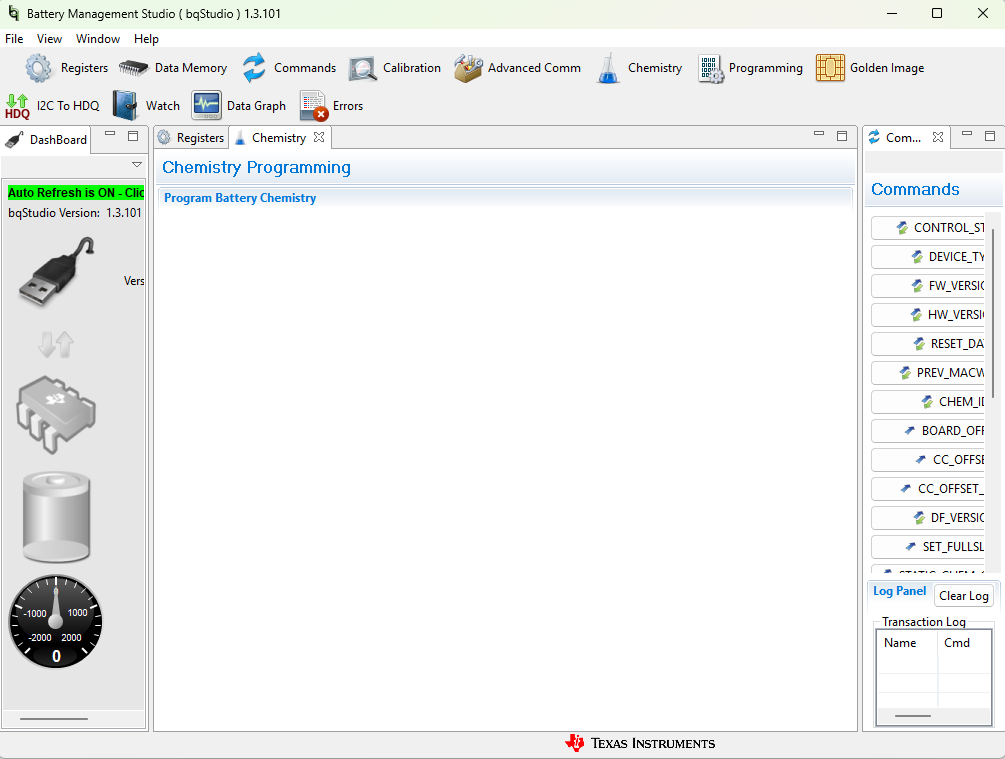Open Advanced Comm toolbox icon

point(468,68)
